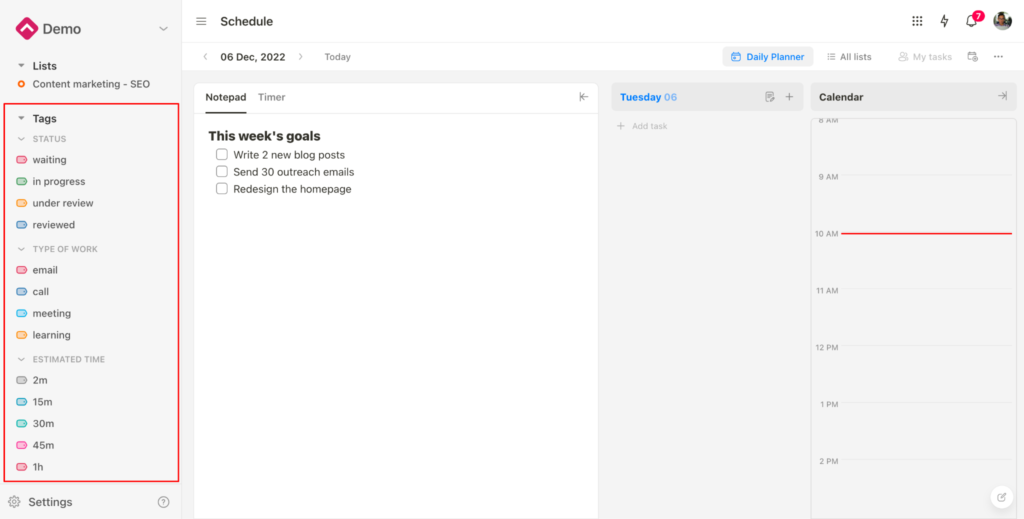This screenshot has height=519, width=1024.
Task: Check 'Send 30 outreach emails'
Action: 222,172
